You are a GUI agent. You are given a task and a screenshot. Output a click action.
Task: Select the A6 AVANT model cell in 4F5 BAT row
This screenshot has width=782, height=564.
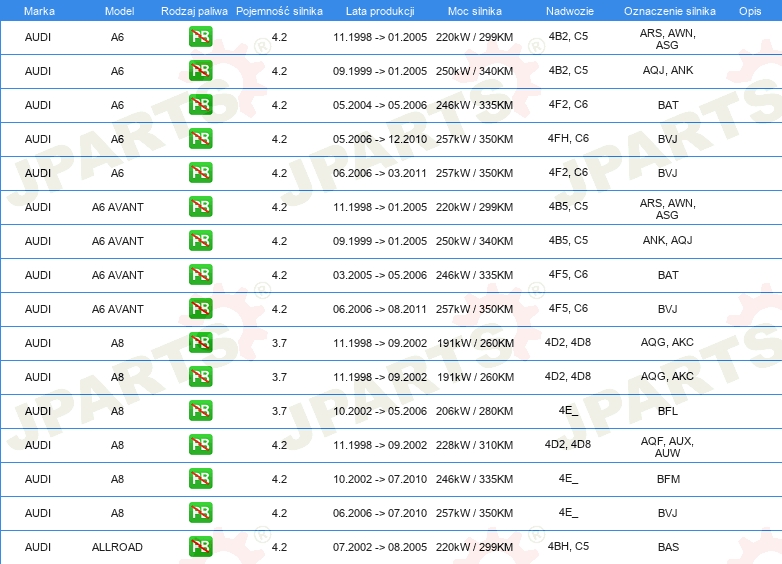coord(118,275)
